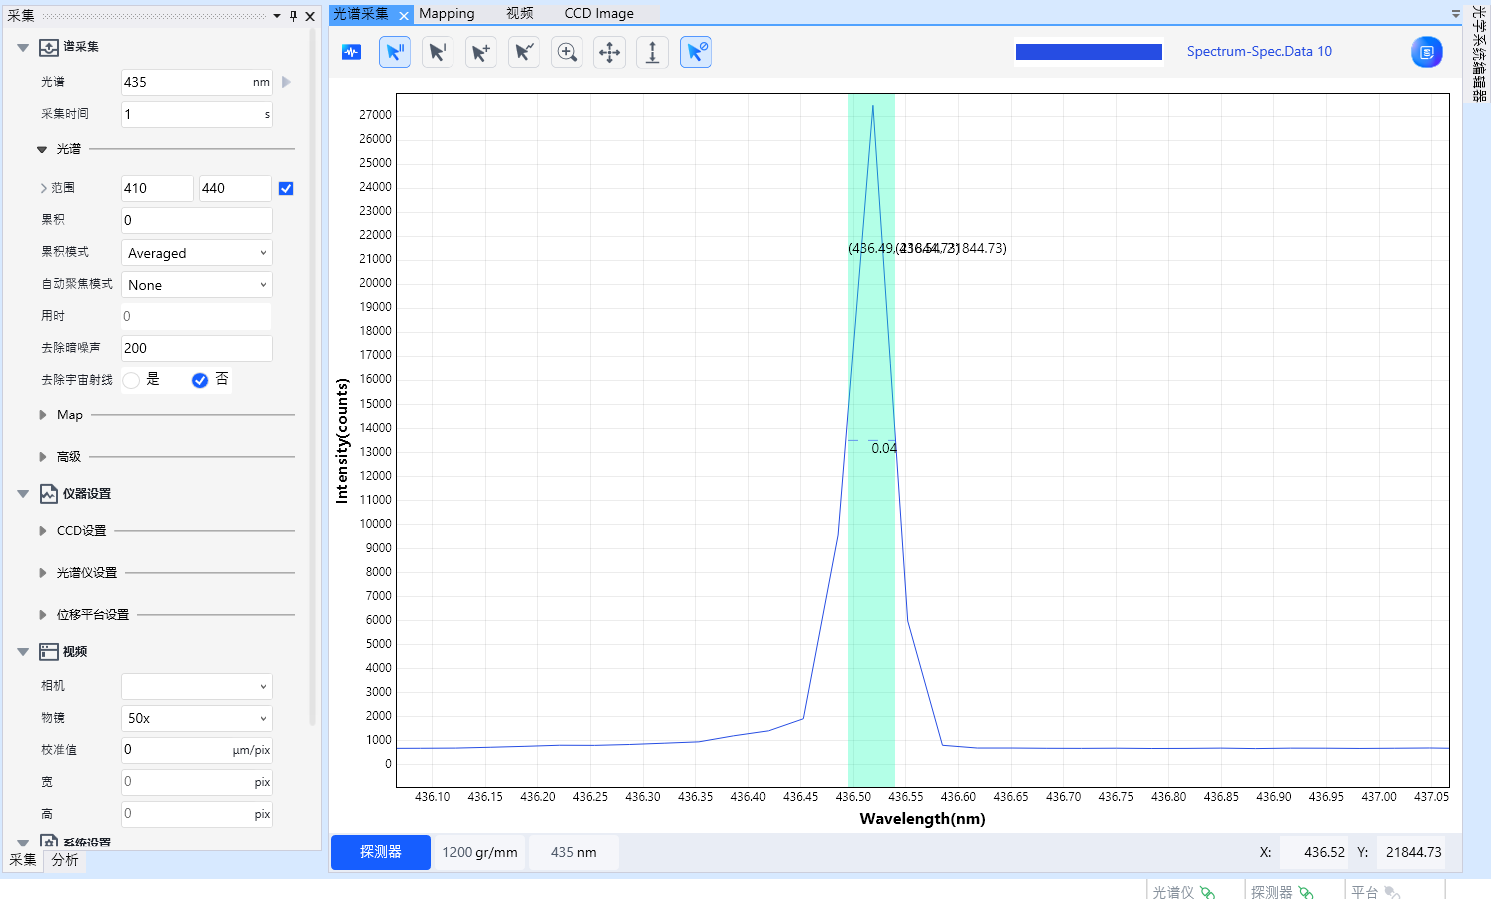Select 否 for 去除宇宙射线

pos(200,380)
